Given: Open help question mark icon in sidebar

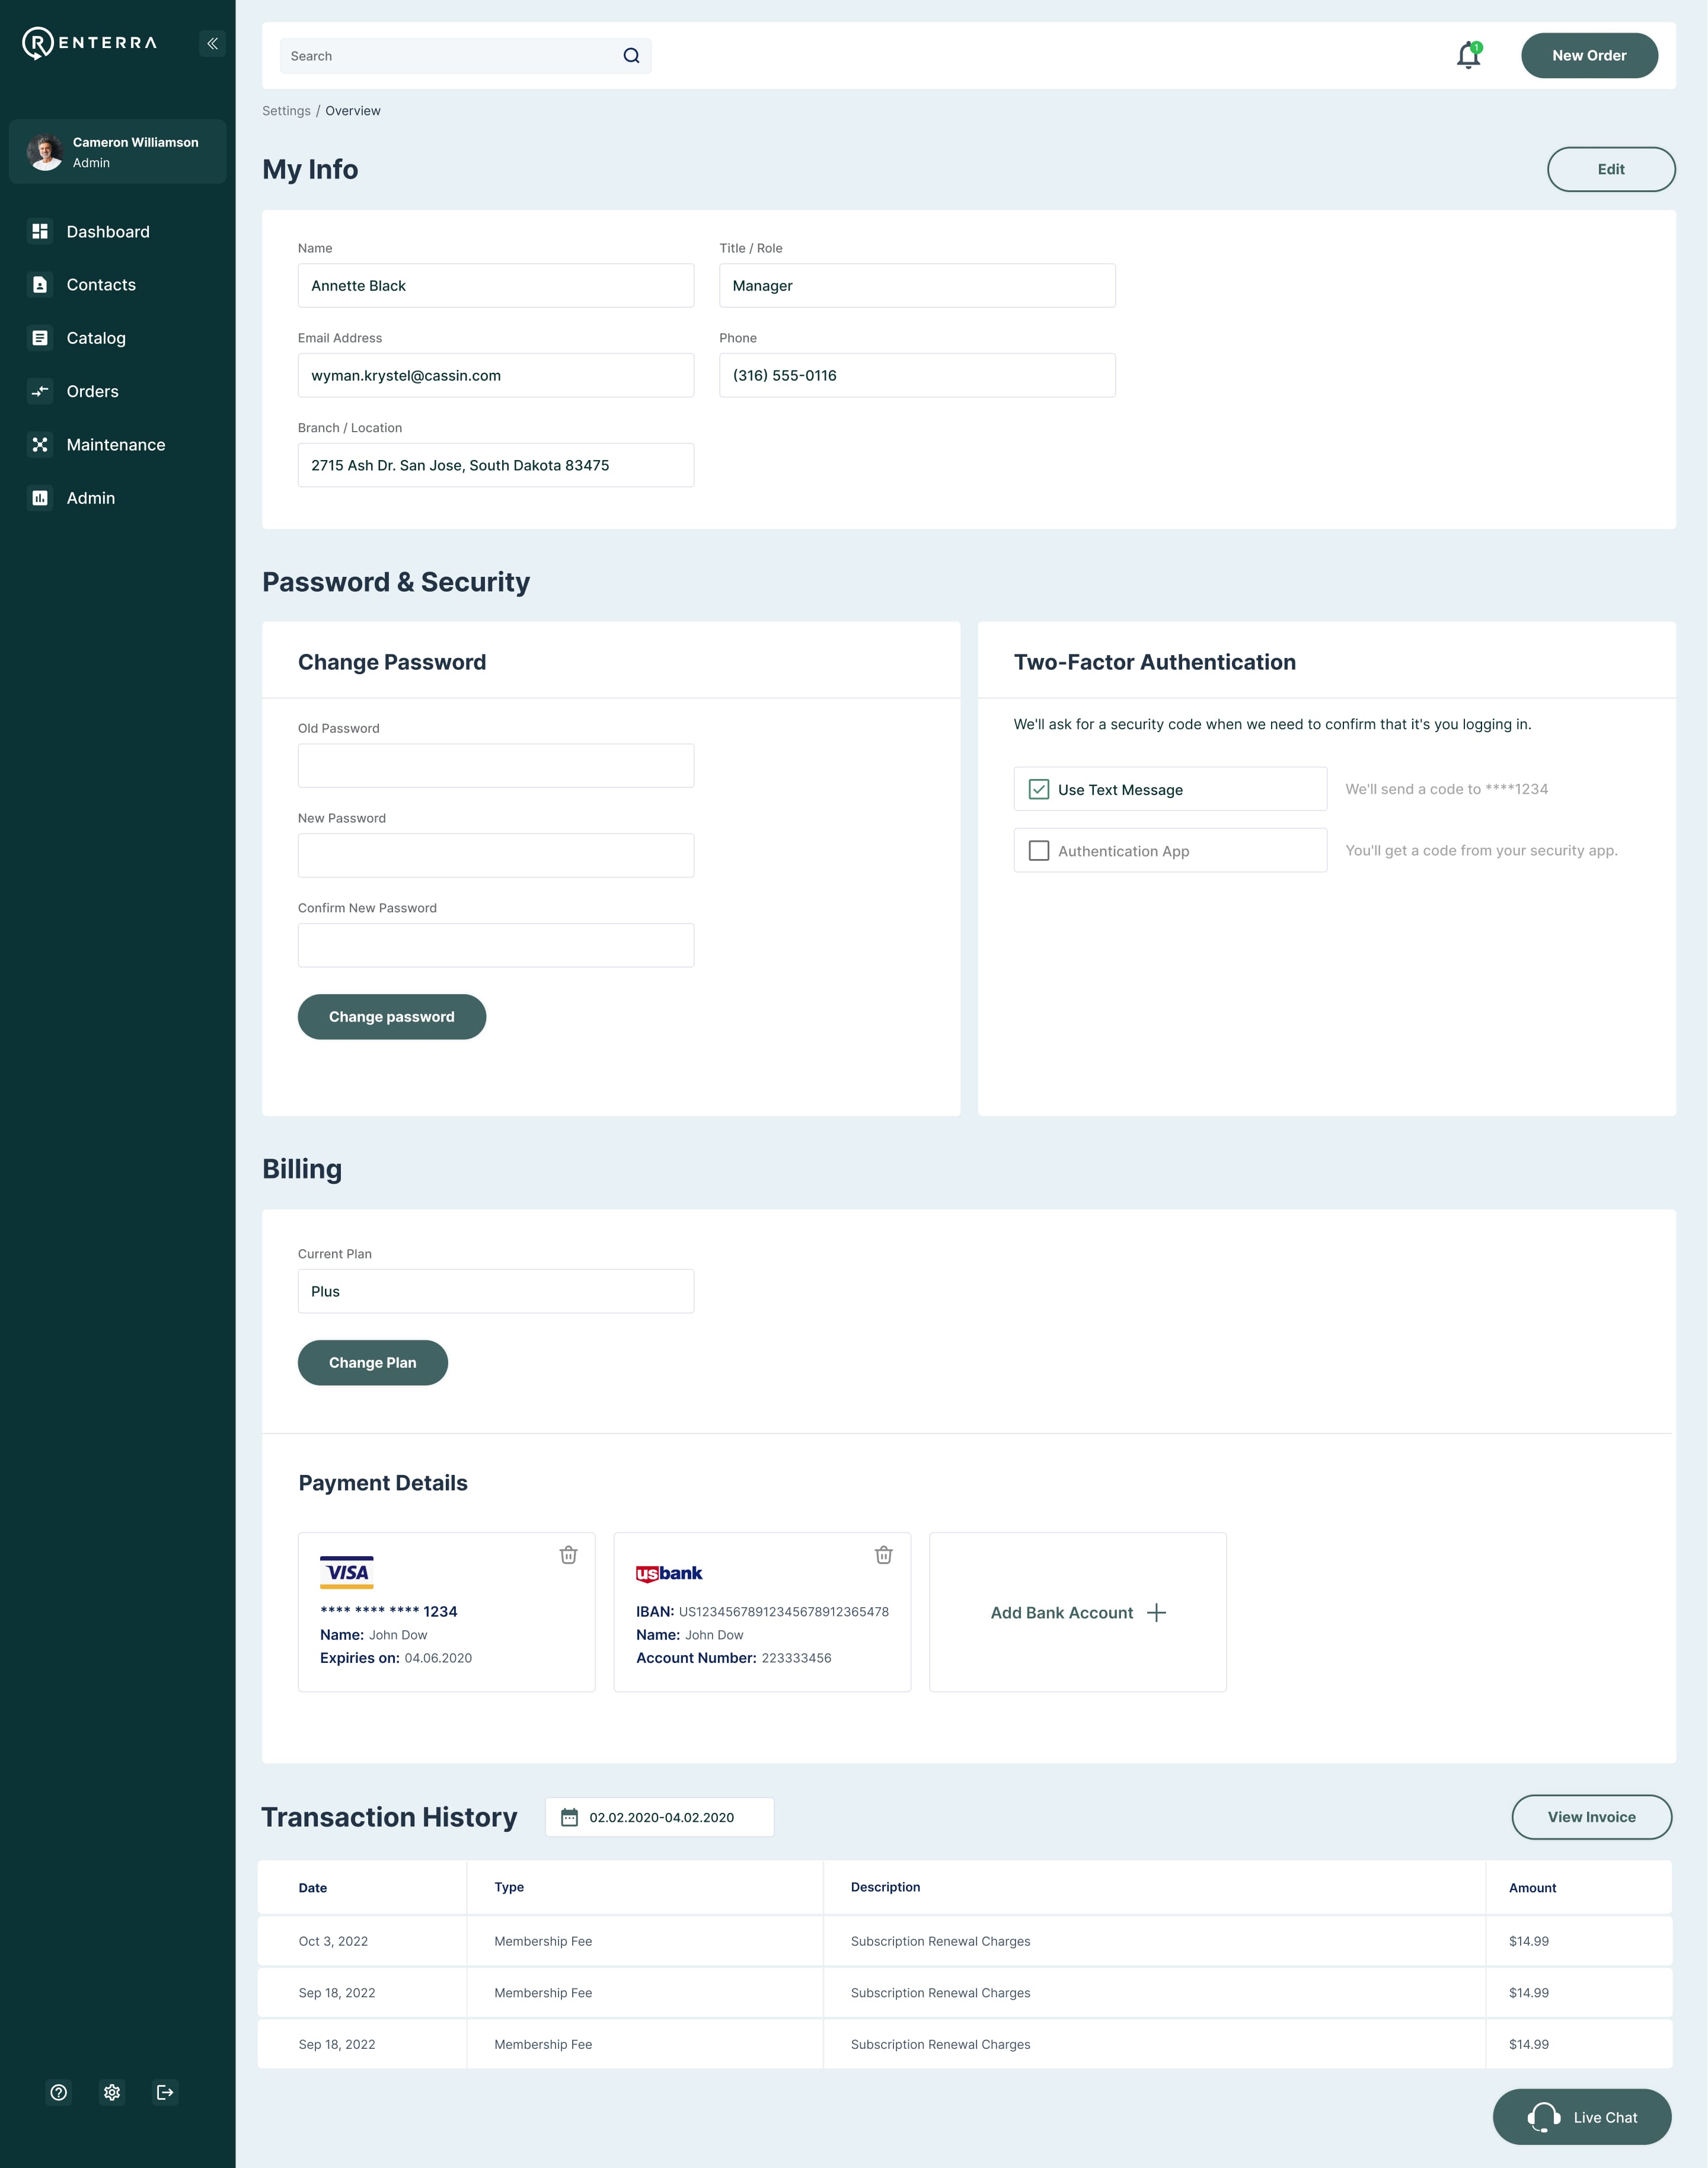Looking at the screenshot, I should pyautogui.click(x=59, y=2092).
